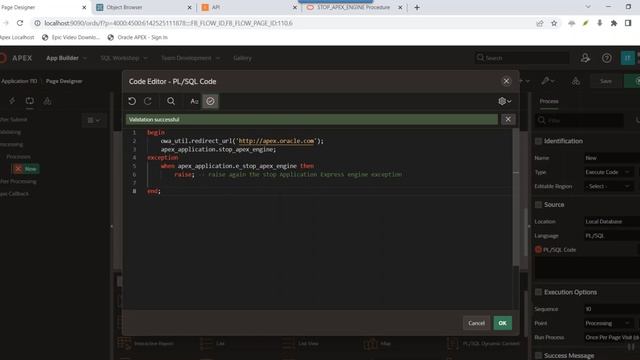
Task: Open the APEX help menu
Action: point(607,58)
